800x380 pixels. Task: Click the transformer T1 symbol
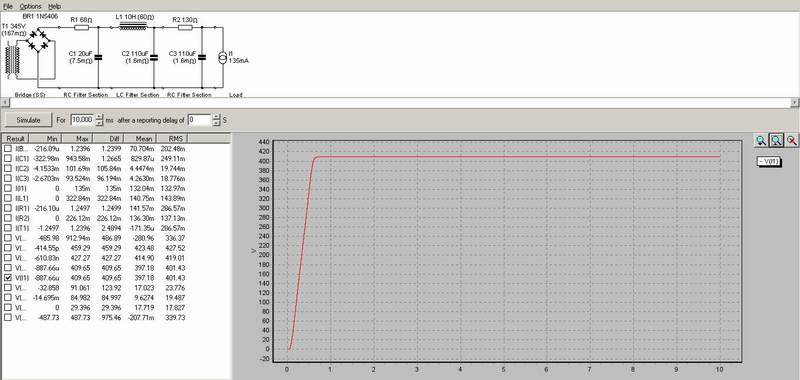pyautogui.click(x=13, y=61)
